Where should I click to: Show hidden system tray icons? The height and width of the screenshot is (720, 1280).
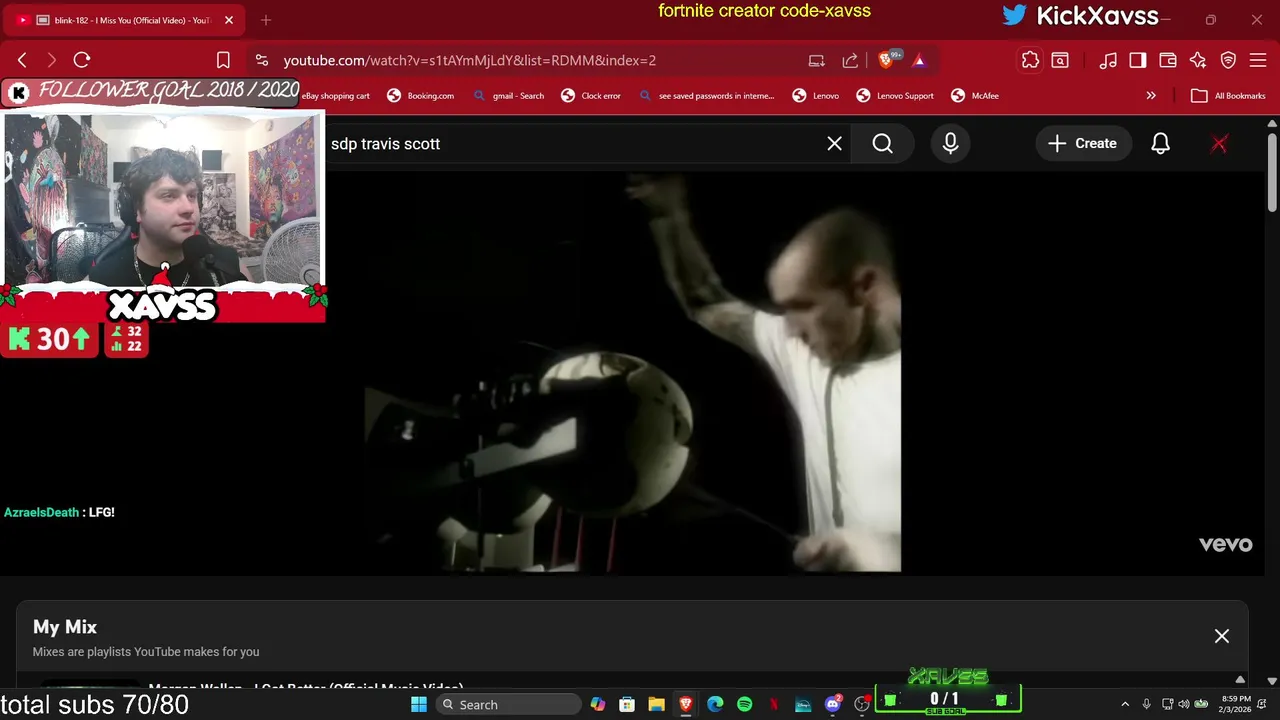[x=1125, y=705]
